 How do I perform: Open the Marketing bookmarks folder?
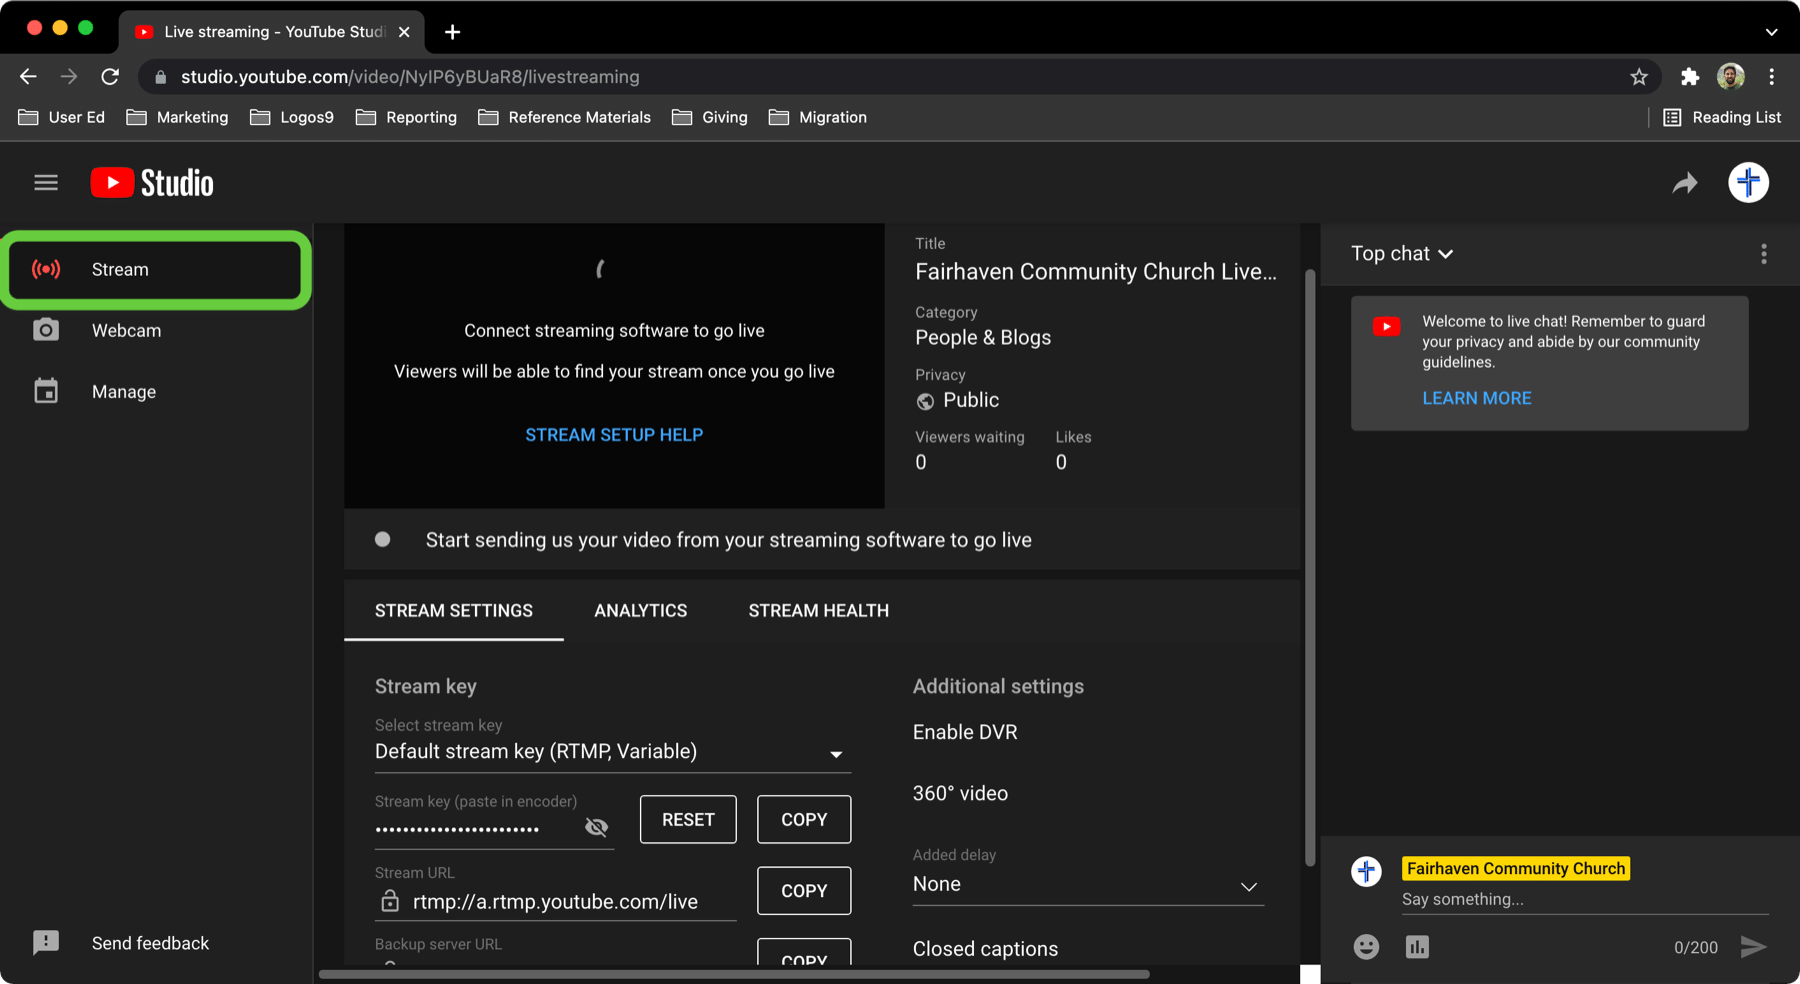pos(177,117)
